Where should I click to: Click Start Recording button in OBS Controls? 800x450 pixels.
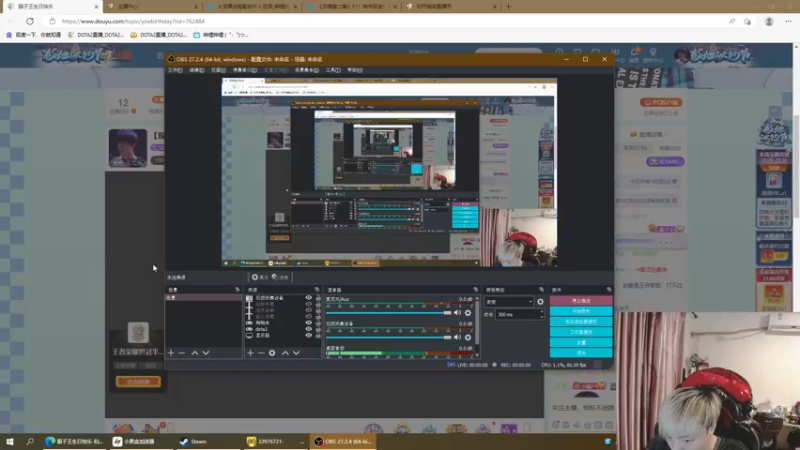pyautogui.click(x=581, y=311)
